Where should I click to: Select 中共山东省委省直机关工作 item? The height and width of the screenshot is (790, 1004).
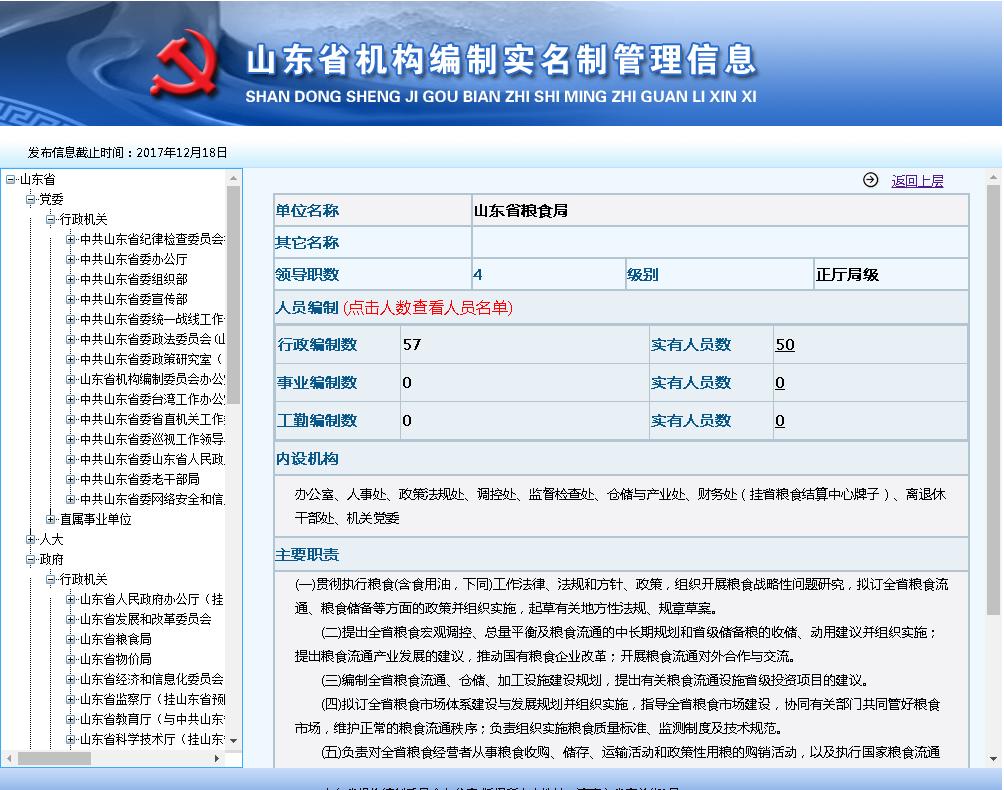tap(152, 419)
